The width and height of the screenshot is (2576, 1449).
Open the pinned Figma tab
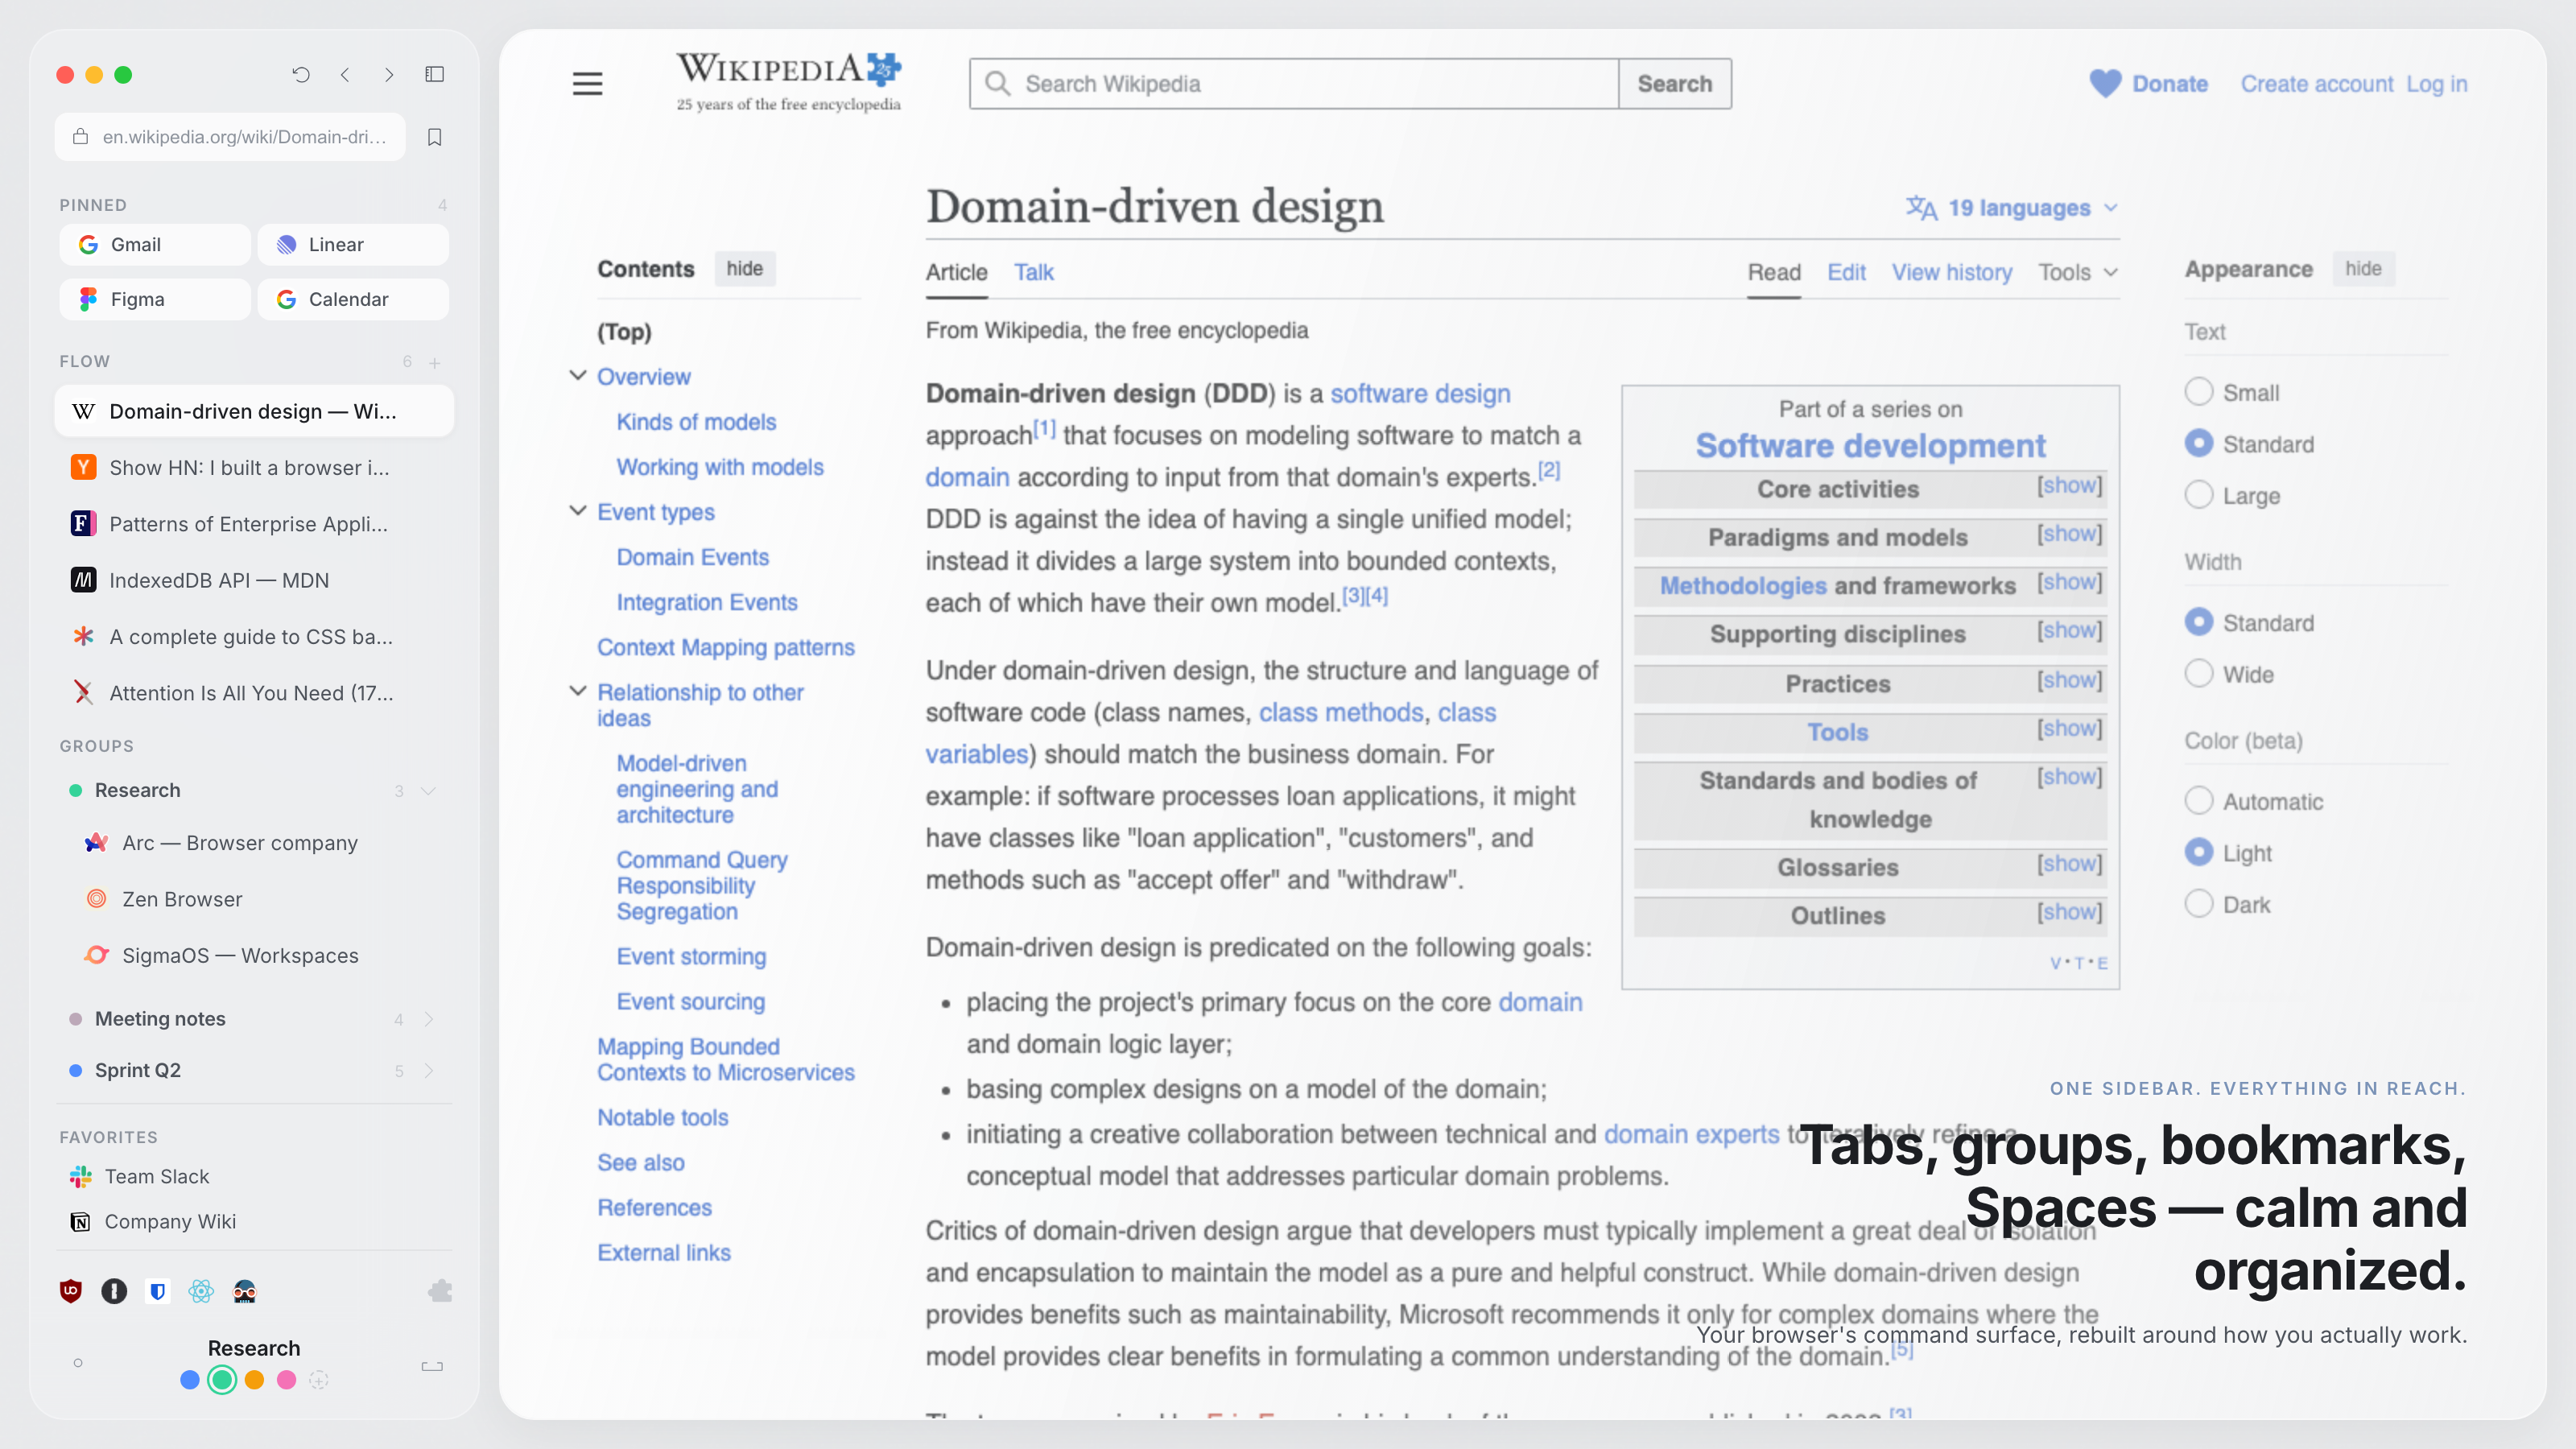coord(154,299)
